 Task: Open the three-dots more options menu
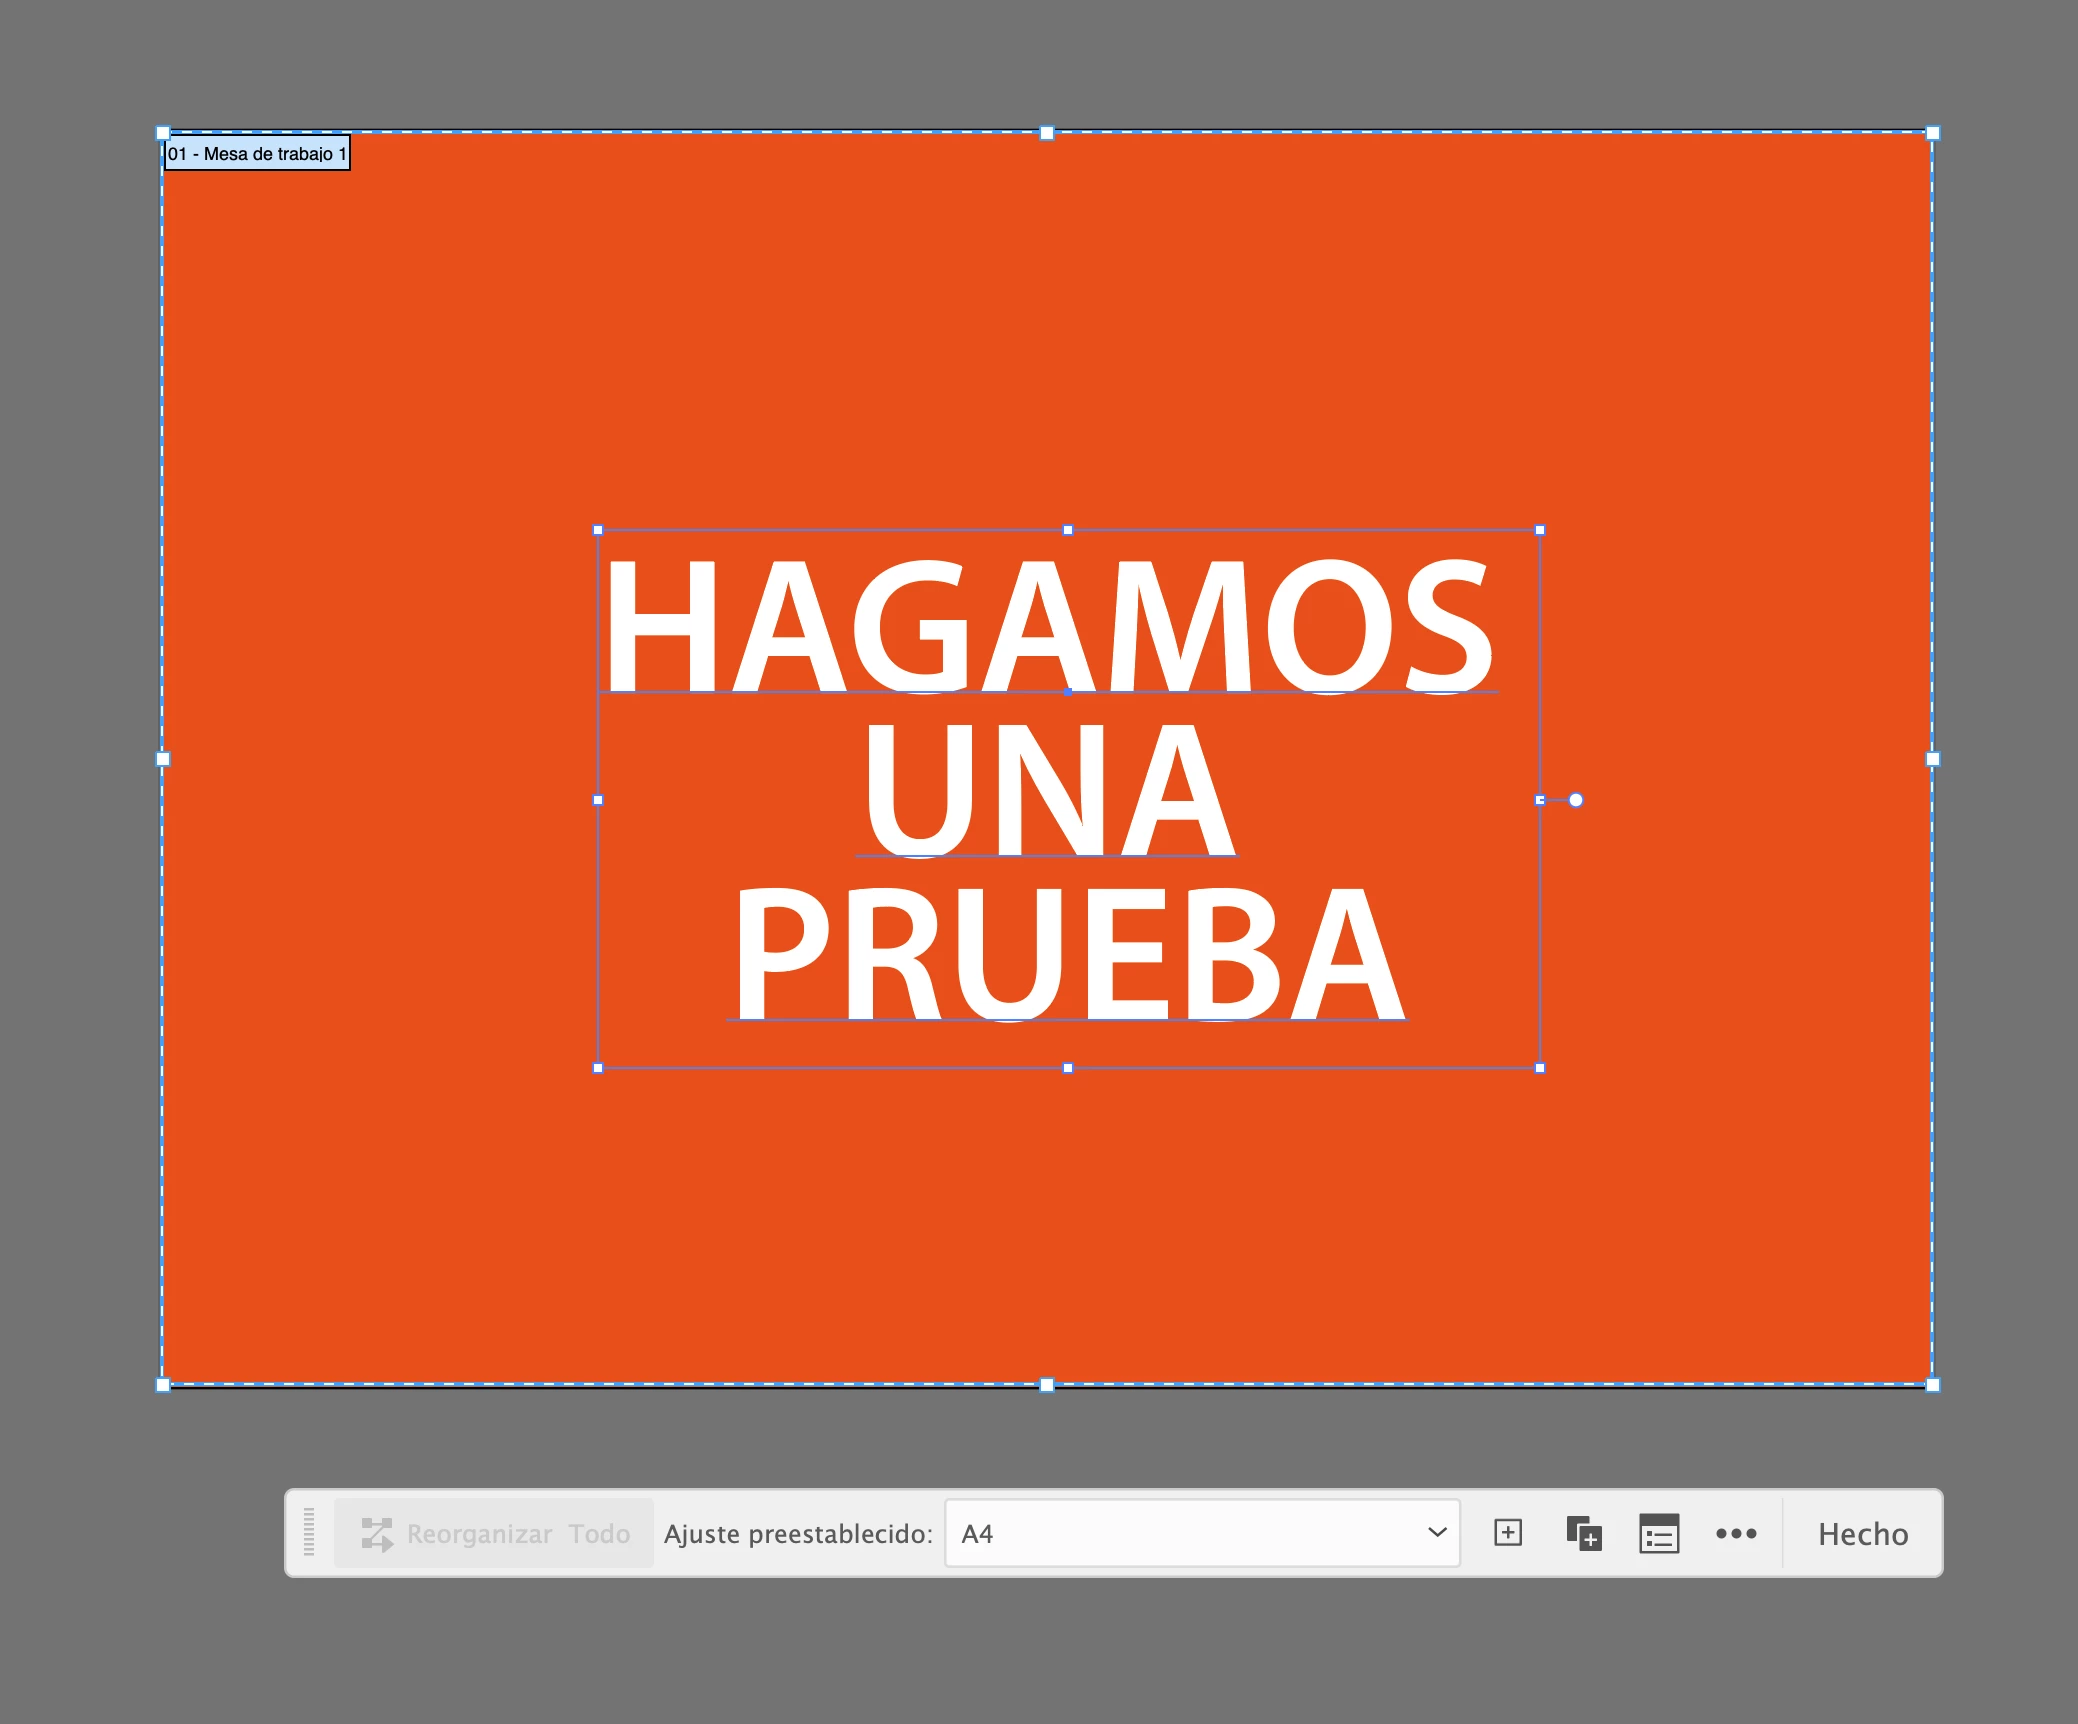click(1735, 1533)
